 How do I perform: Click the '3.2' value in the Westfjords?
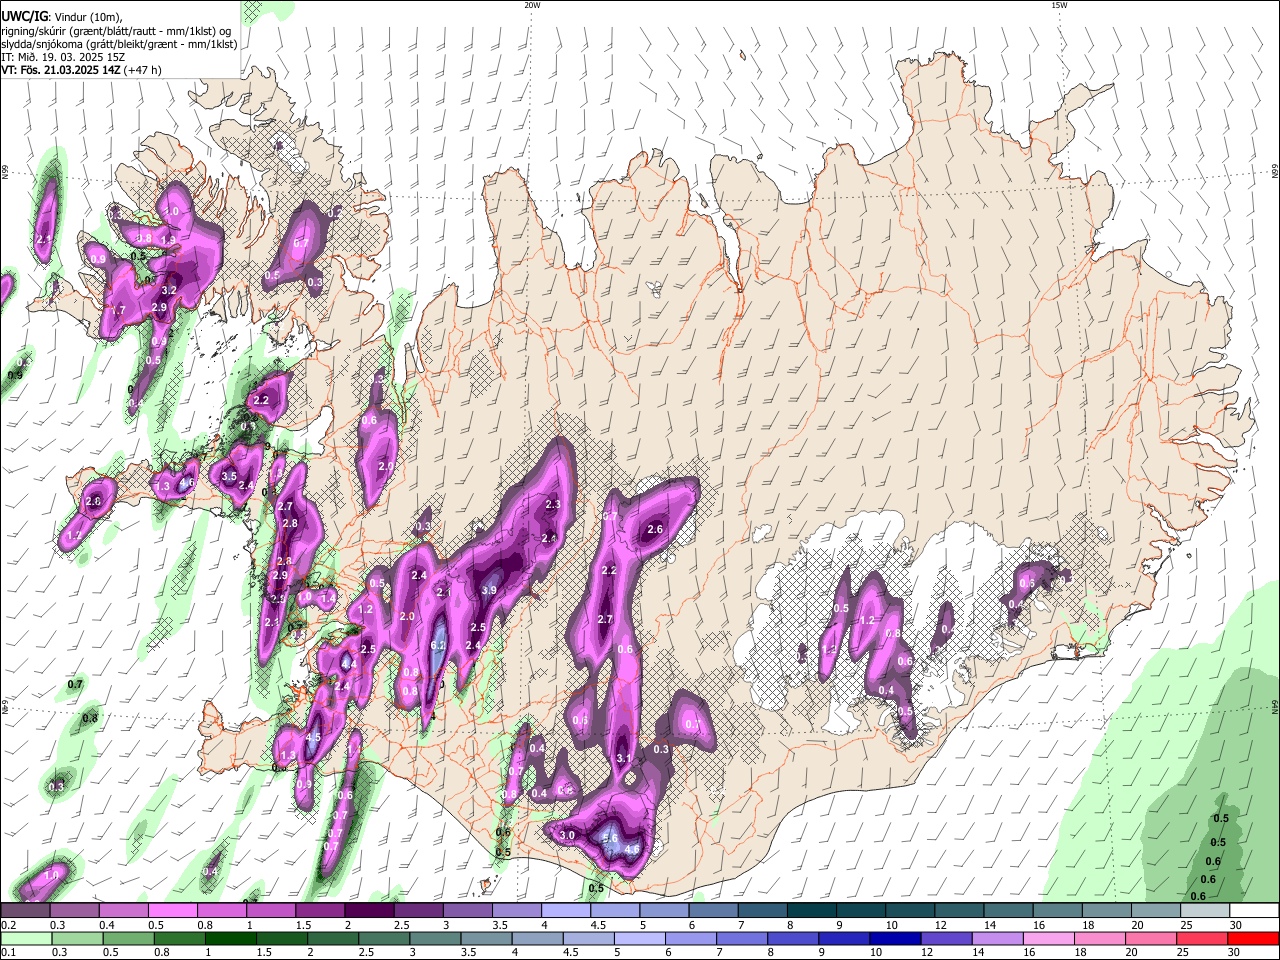(169, 290)
